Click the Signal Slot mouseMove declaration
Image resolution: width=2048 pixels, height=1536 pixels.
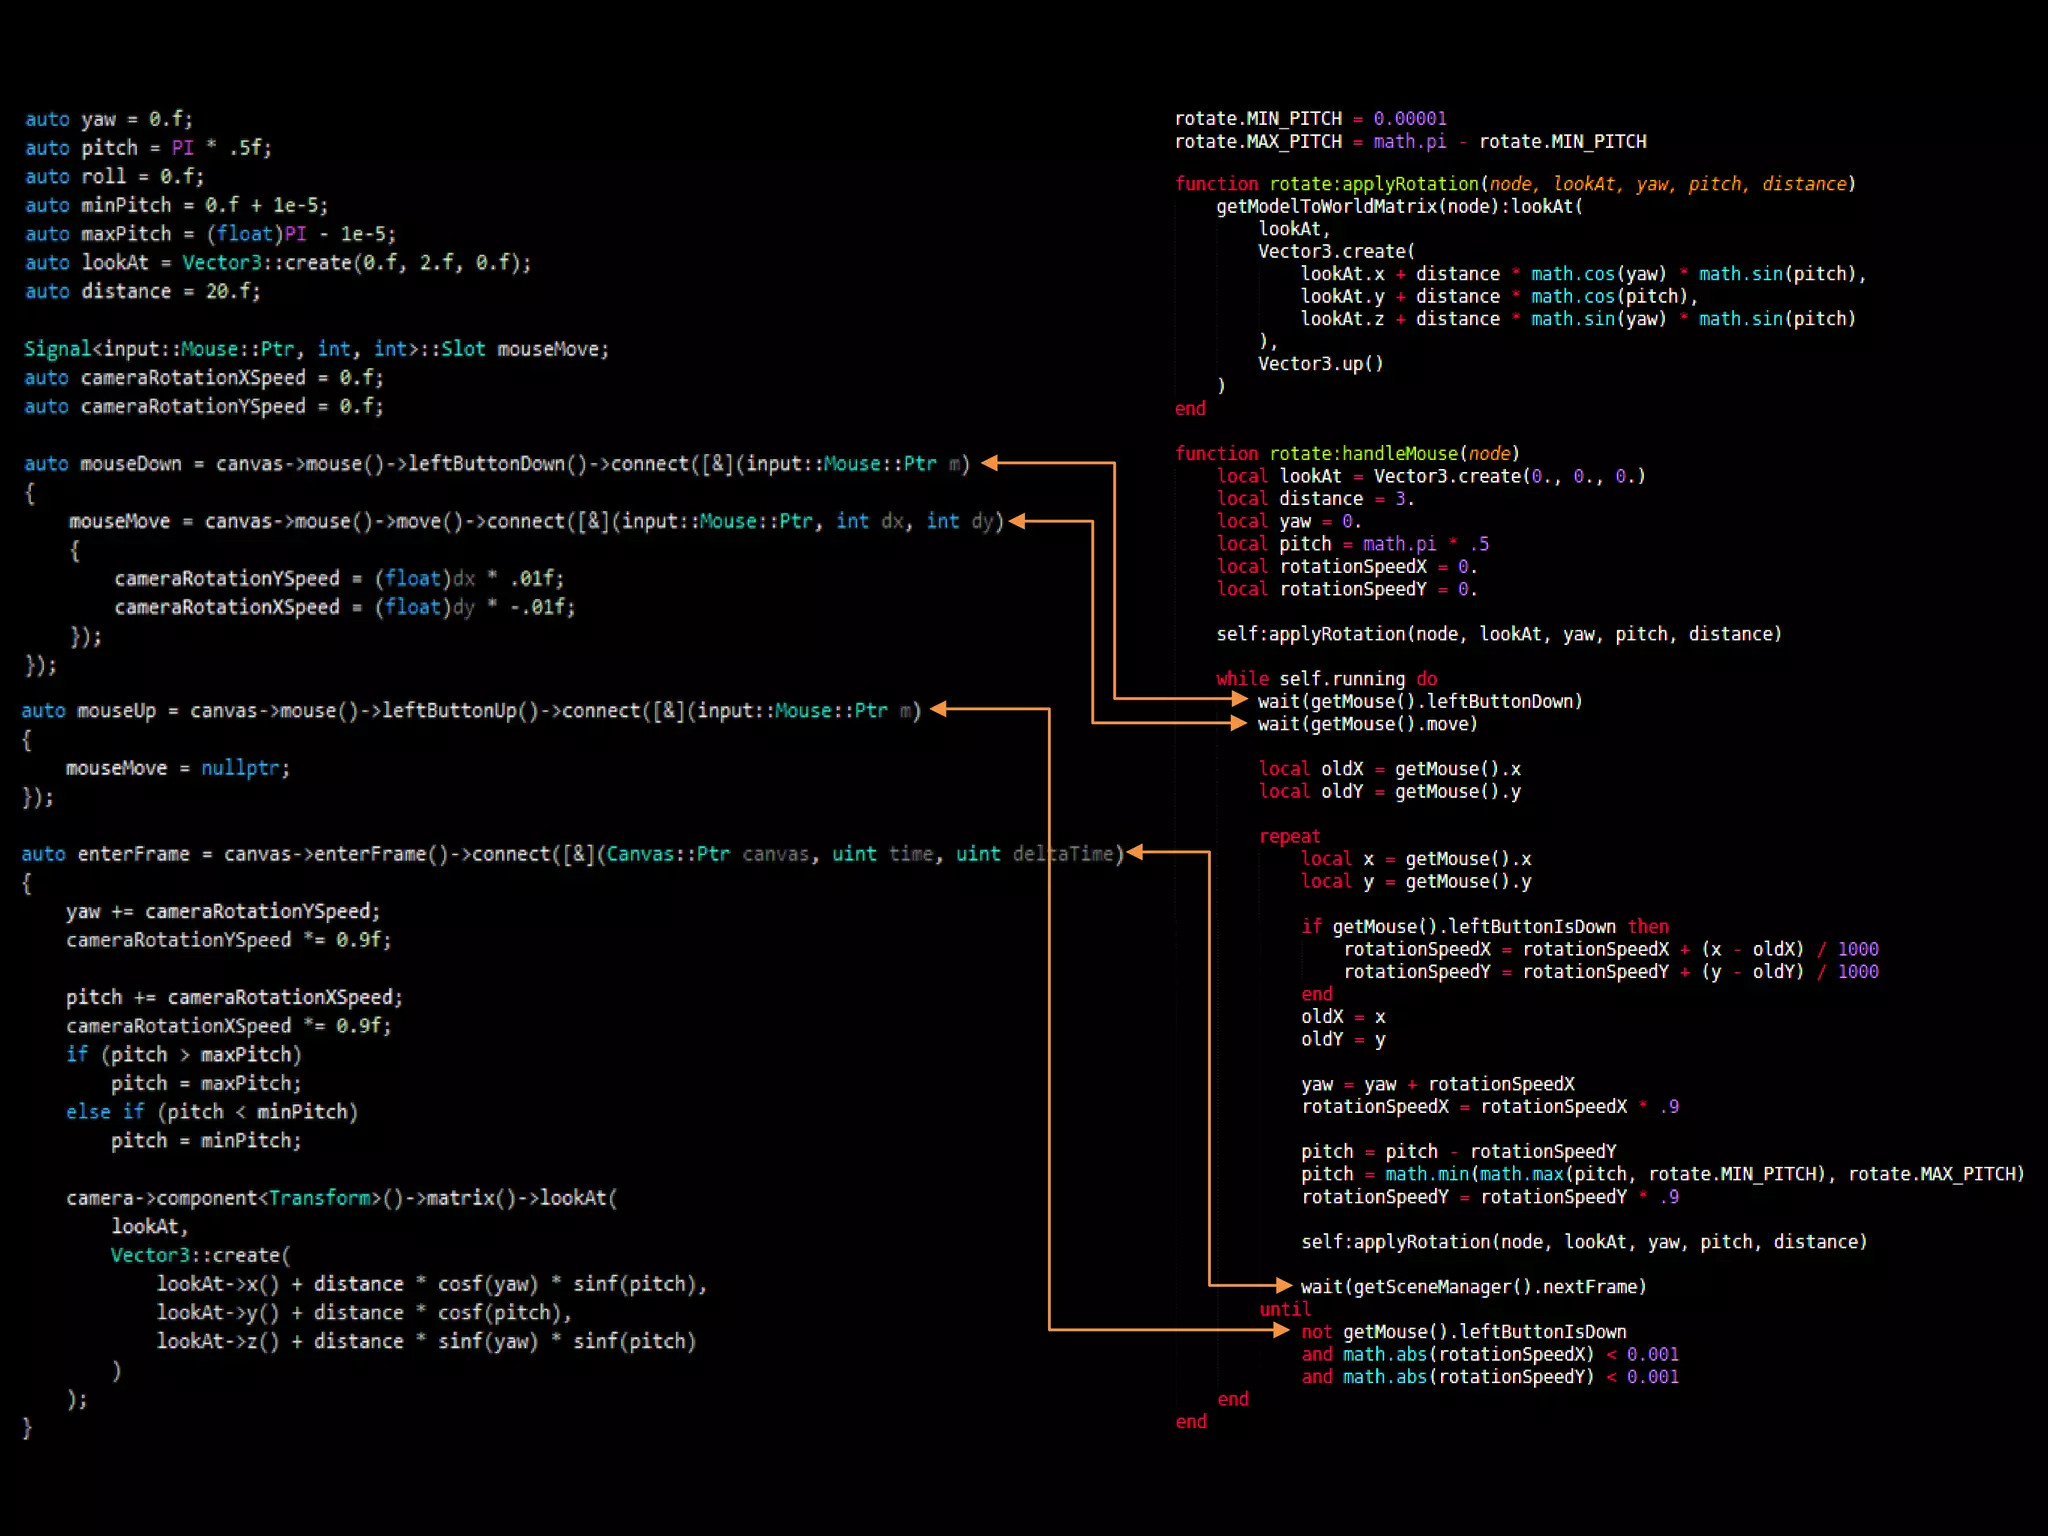click(x=316, y=349)
